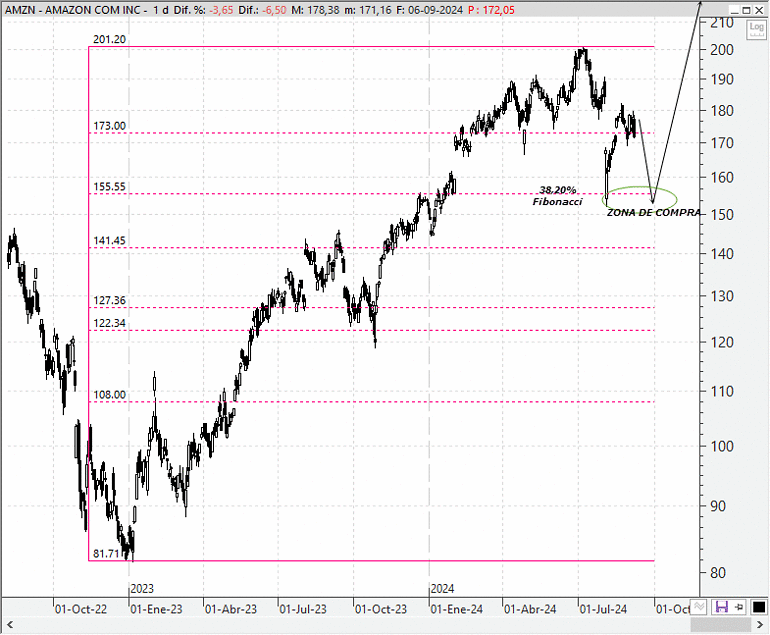Click the F: 06-09-2024 date value
Image resolution: width=770 pixels, height=635 pixels.
coord(429,10)
